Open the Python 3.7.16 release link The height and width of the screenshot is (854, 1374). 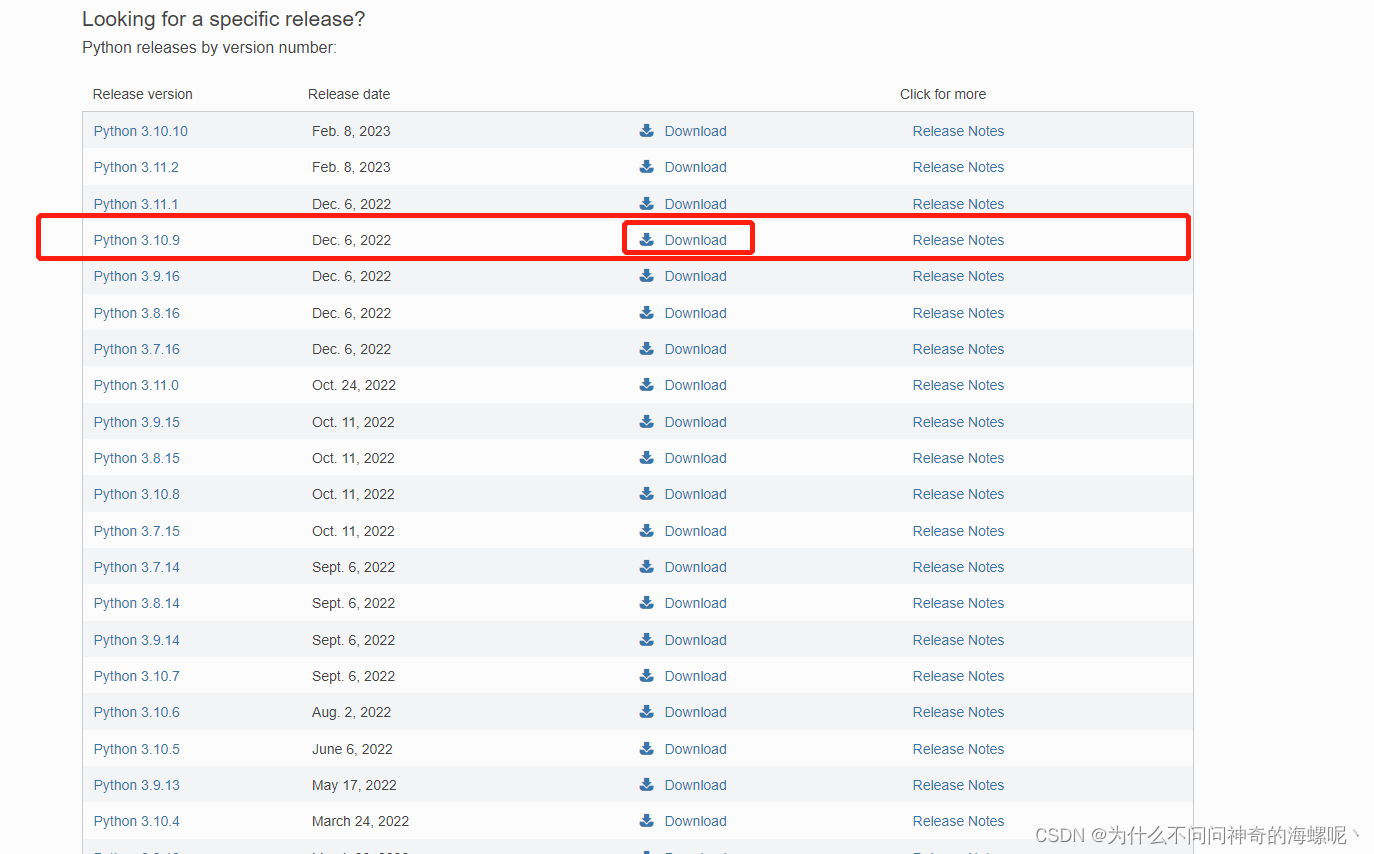137,349
